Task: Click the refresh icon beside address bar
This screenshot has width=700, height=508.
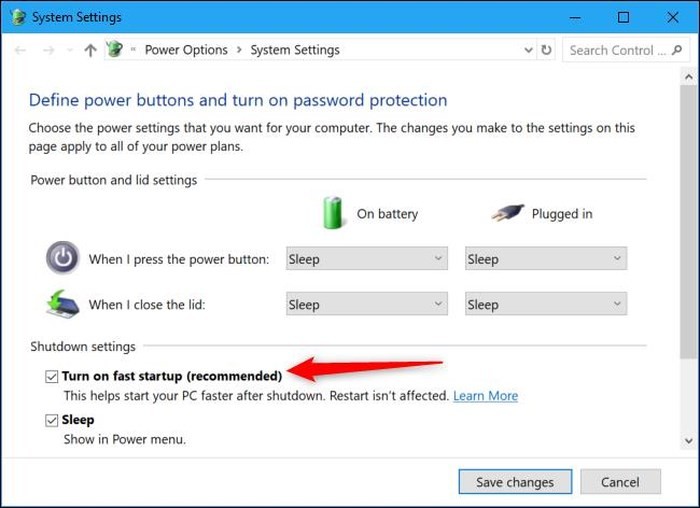Action: pyautogui.click(x=546, y=50)
